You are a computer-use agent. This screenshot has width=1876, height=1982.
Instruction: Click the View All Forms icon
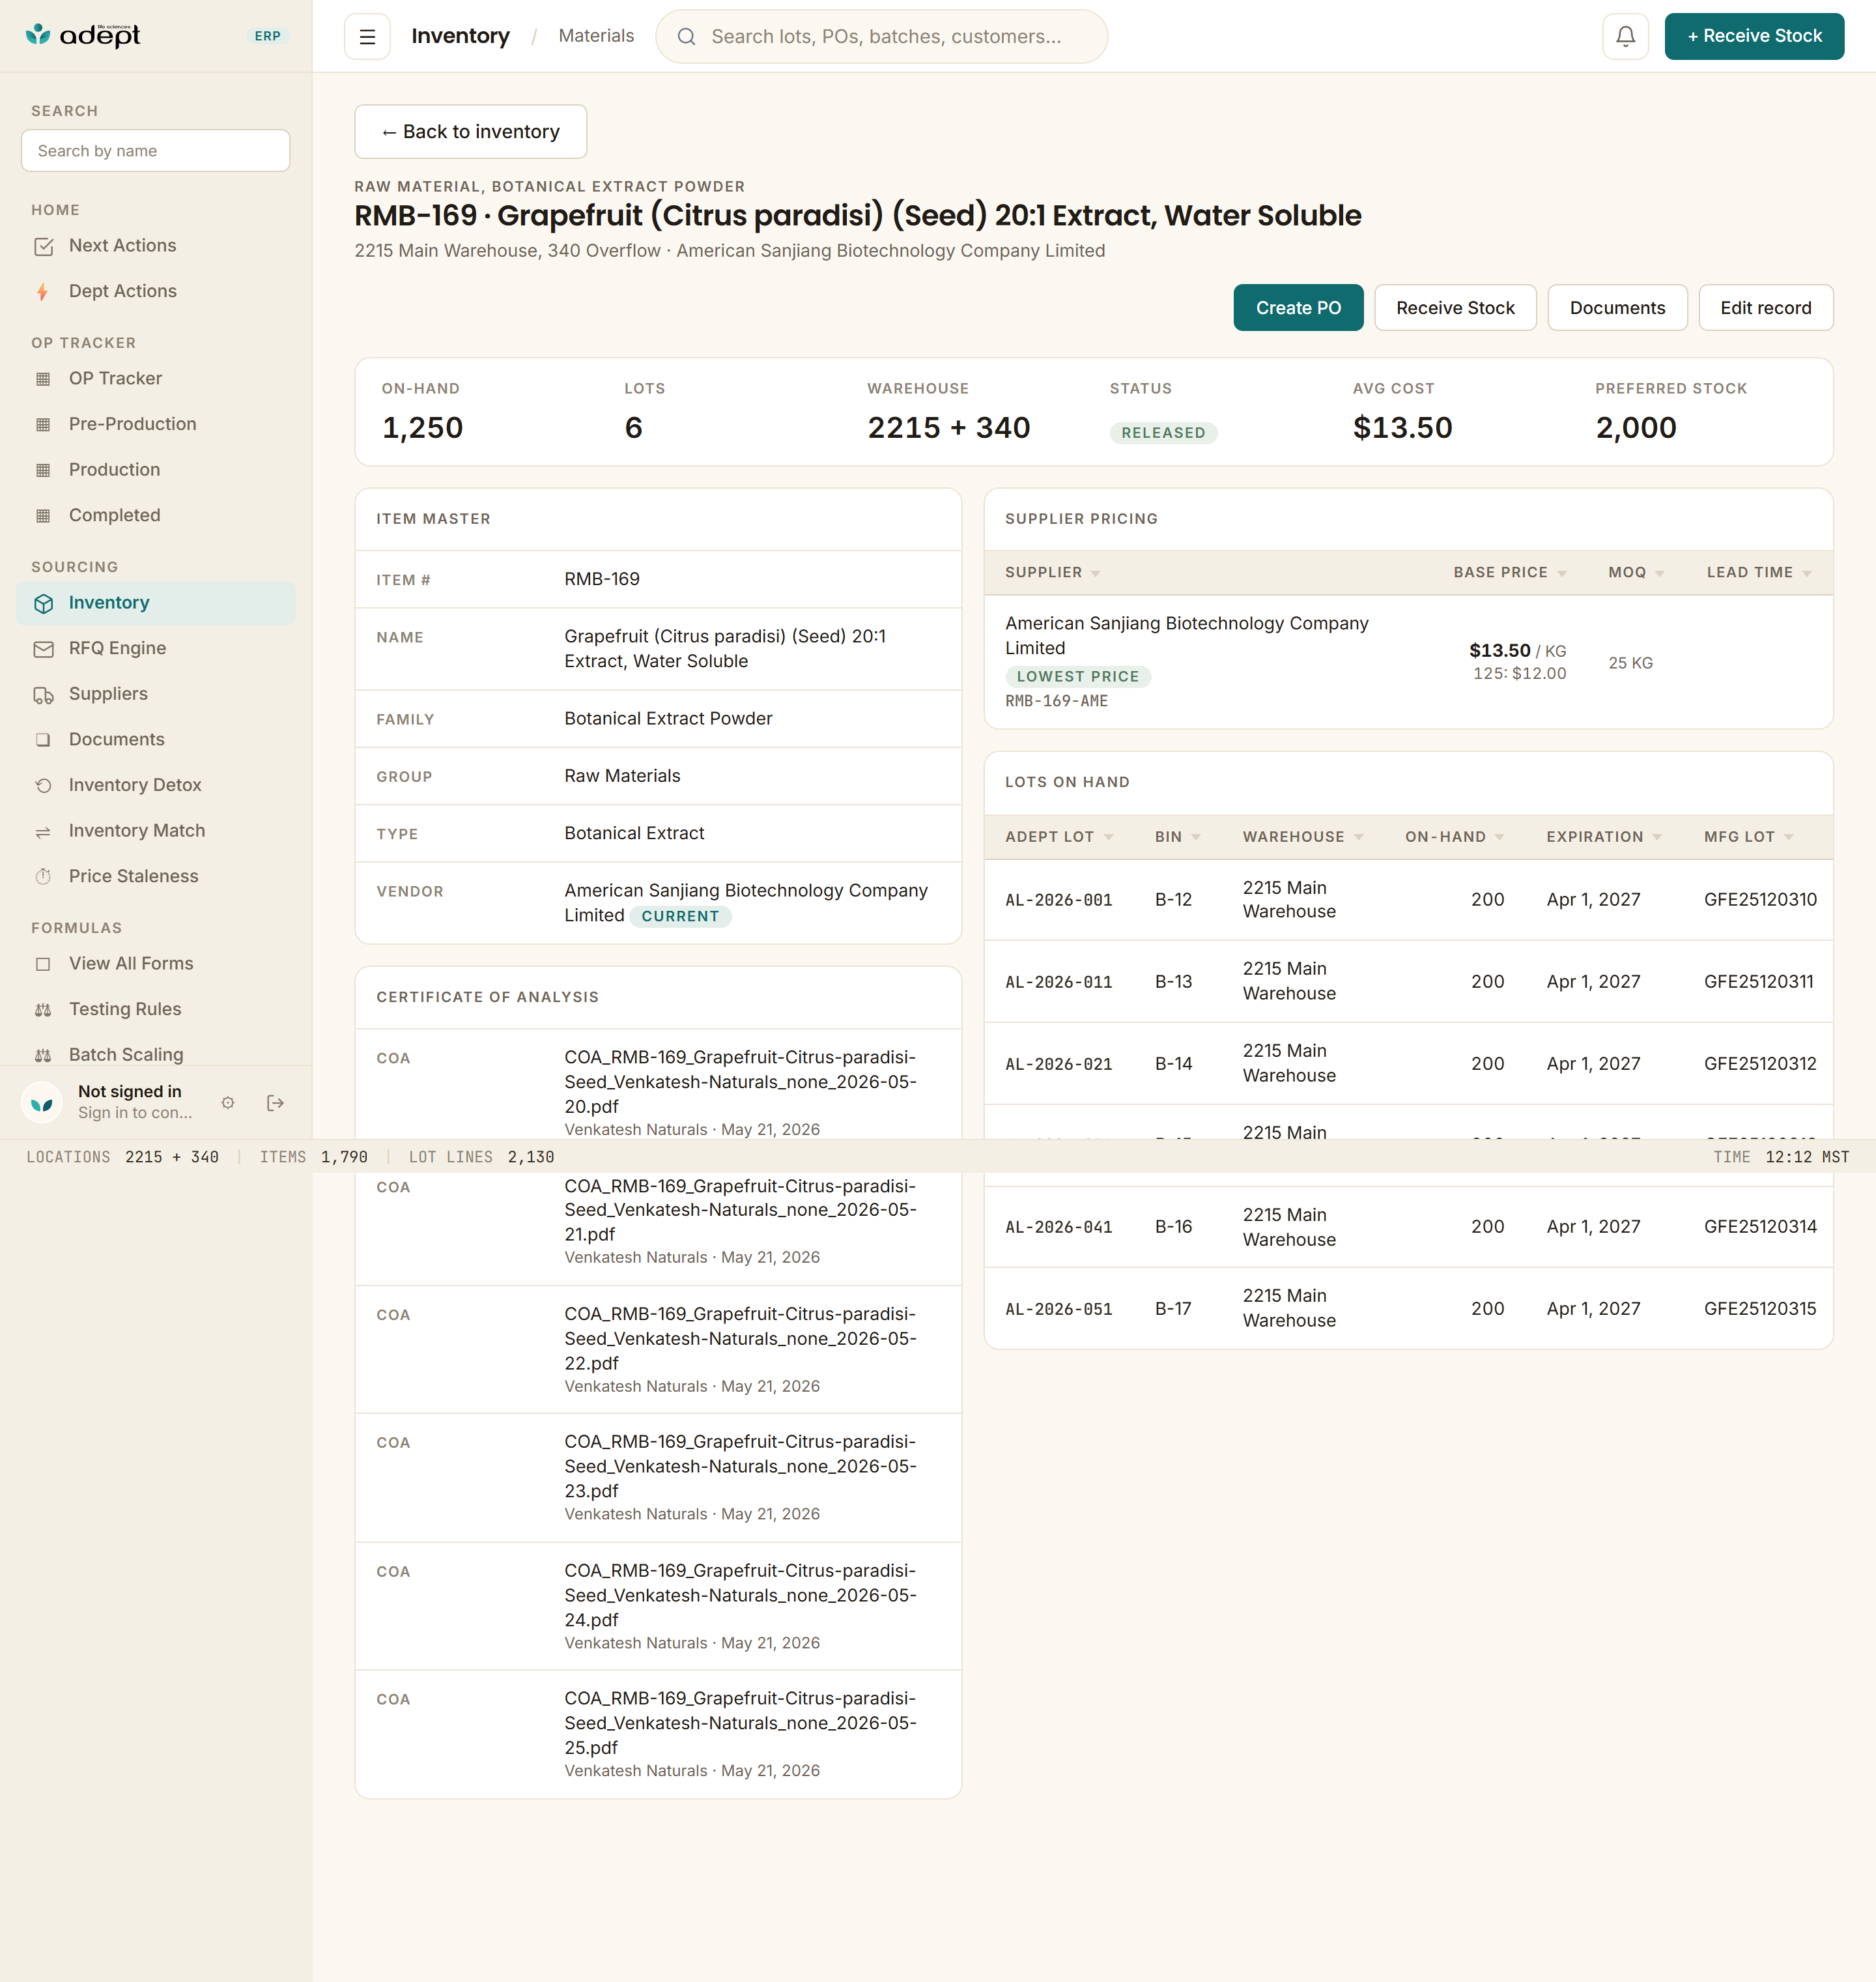point(43,964)
